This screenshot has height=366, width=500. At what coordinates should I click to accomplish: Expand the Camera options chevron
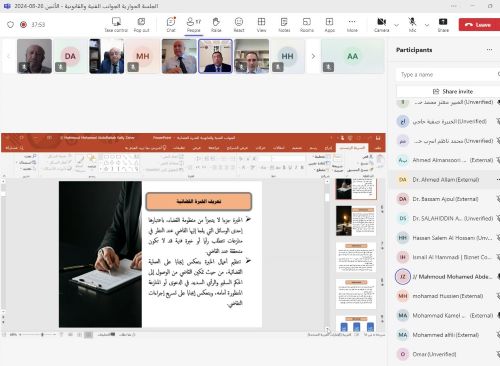tap(396, 25)
